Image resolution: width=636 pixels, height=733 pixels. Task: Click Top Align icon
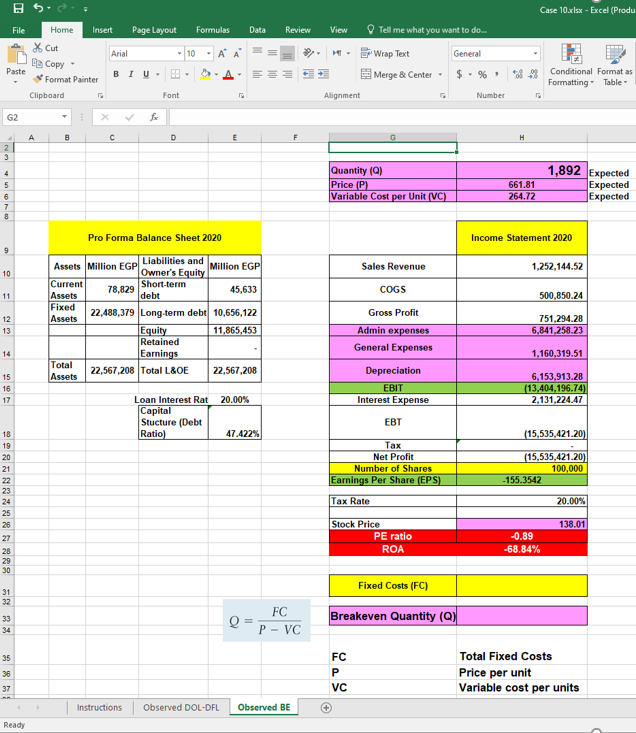(x=257, y=52)
